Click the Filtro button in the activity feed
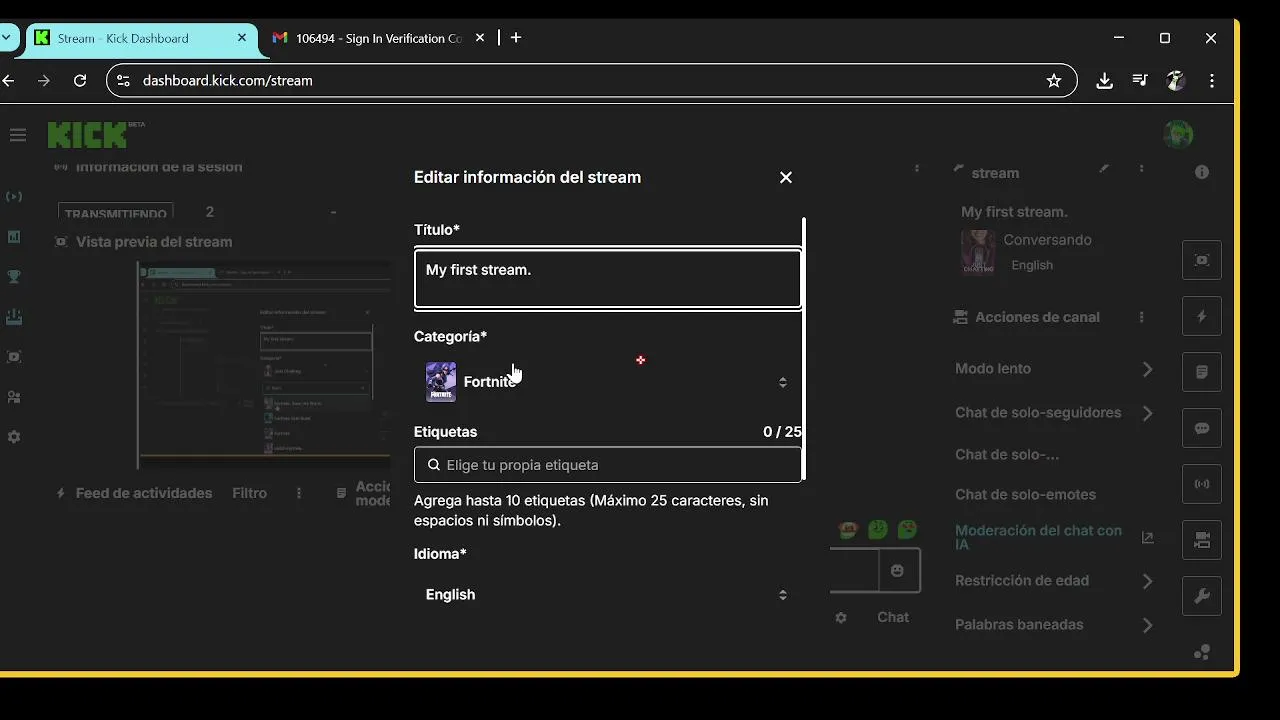The height and width of the screenshot is (720, 1280). pos(249,493)
